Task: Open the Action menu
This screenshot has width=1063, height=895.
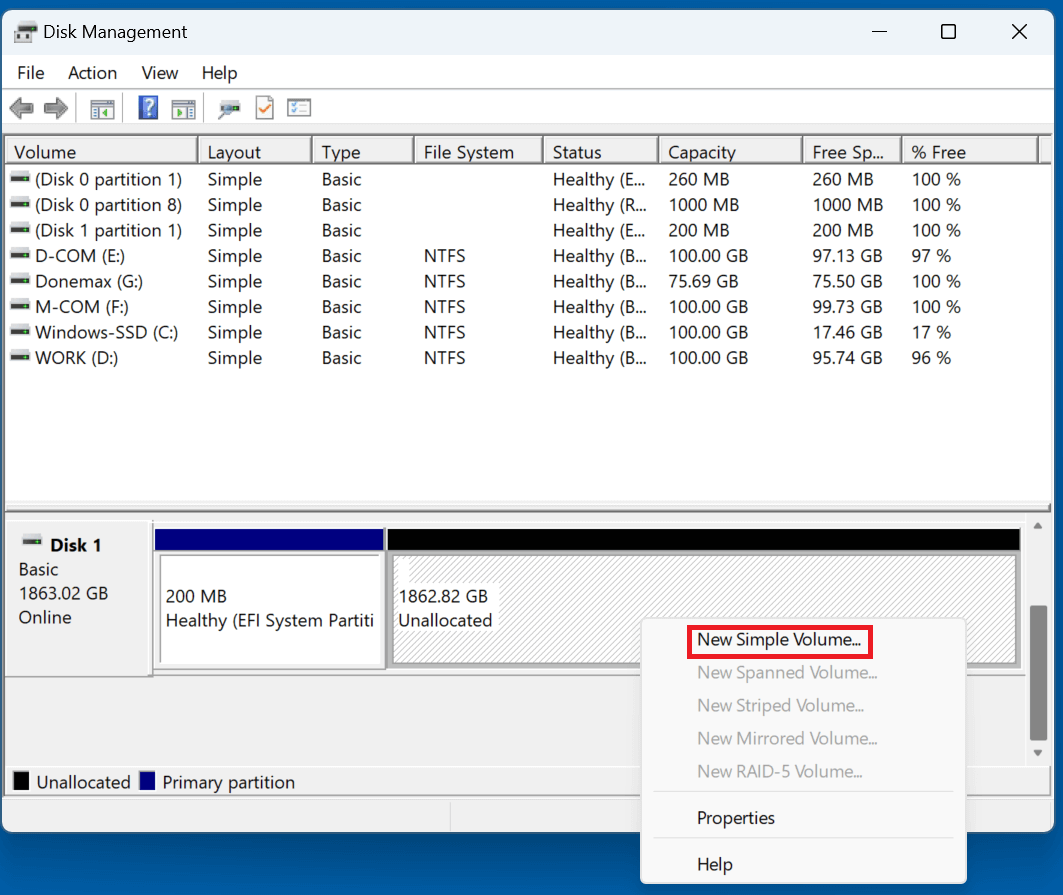Action: point(92,73)
